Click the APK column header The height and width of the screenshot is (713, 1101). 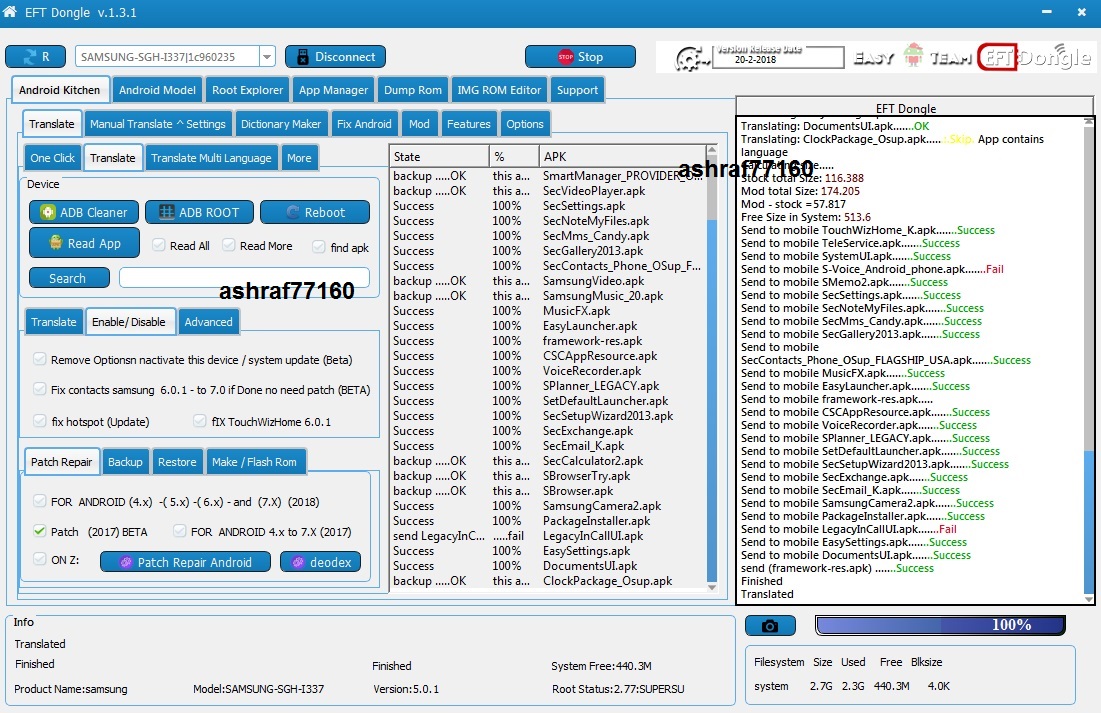coord(622,157)
